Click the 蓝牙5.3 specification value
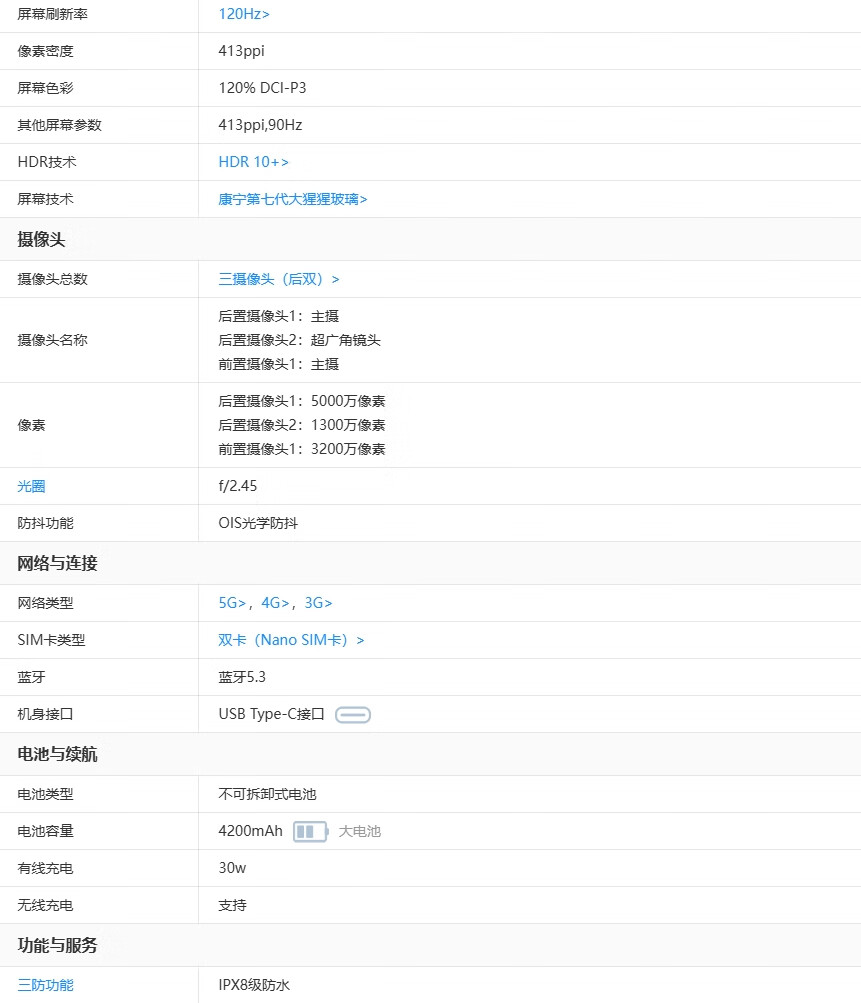This screenshot has width=861, height=1003. 243,677
